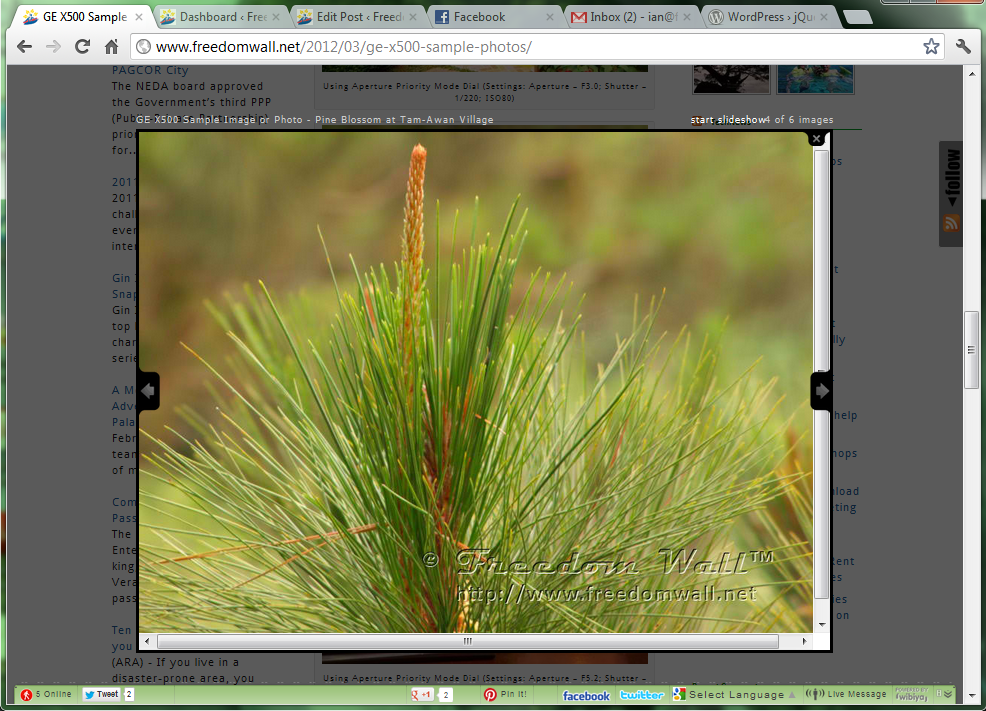Click the orange RSS feed icon
The height and width of the screenshot is (711, 986).
[x=951, y=223]
